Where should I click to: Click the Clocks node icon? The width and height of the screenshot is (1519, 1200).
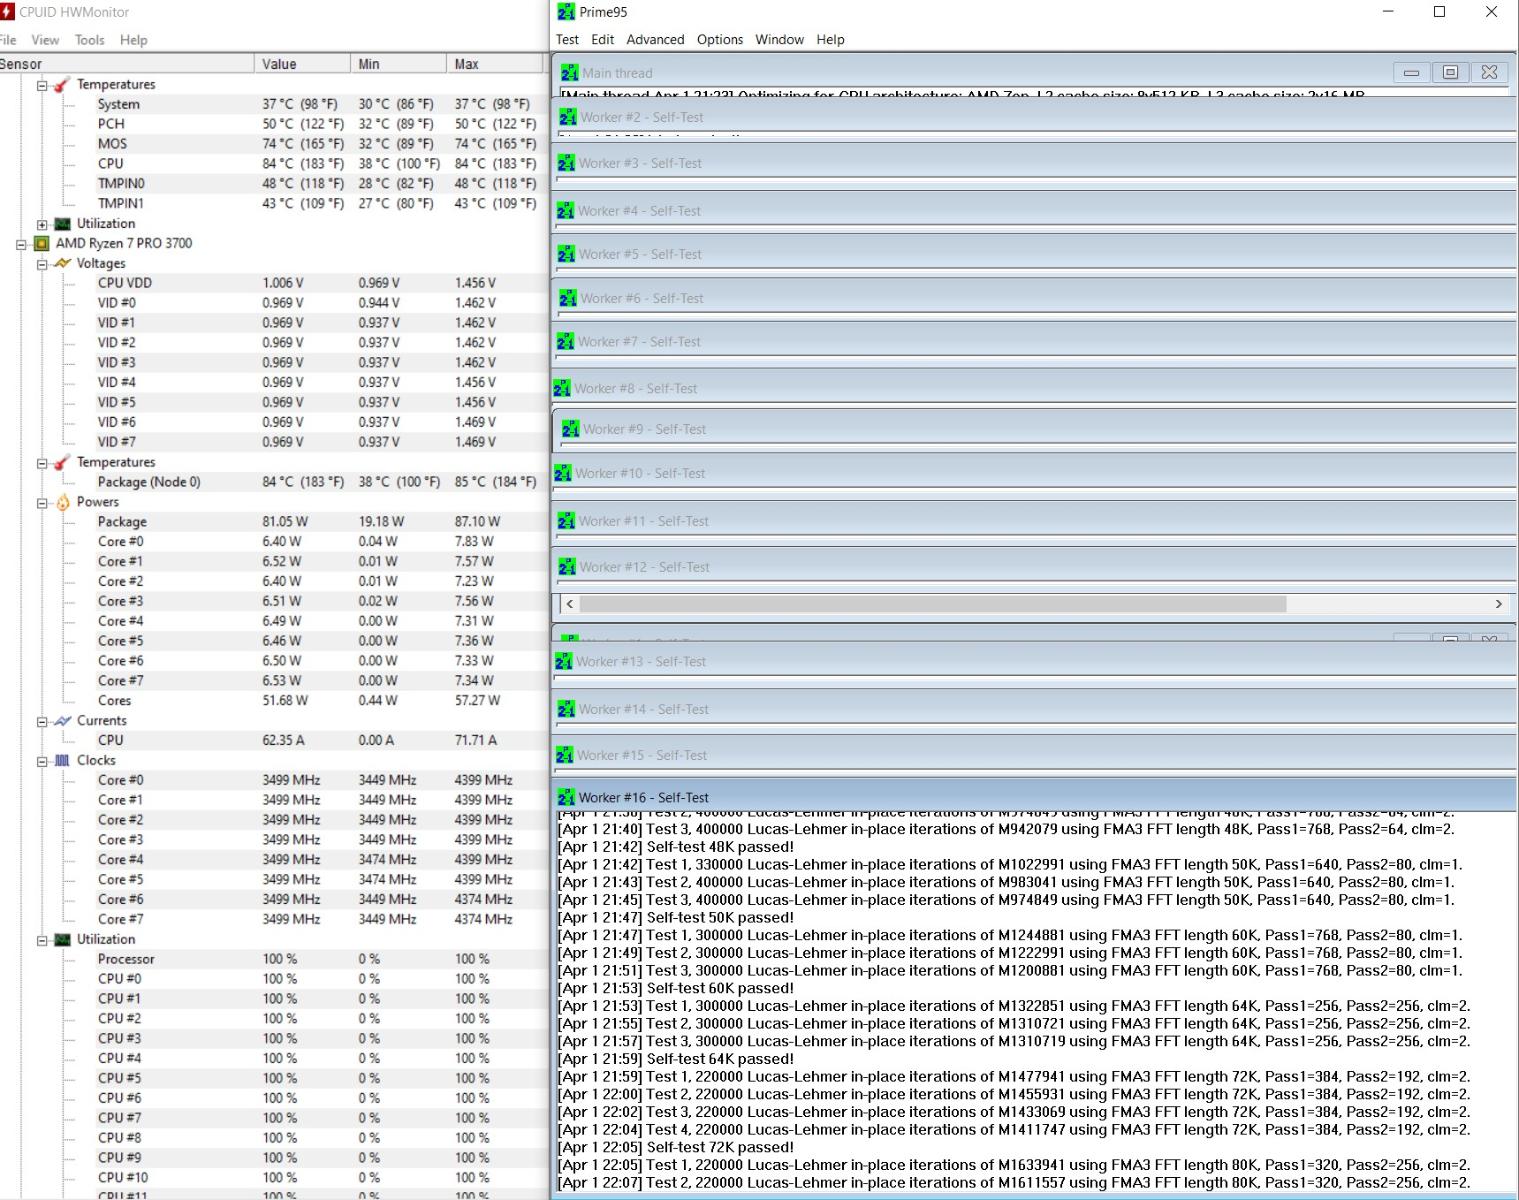pyautogui.click(x=62, y=760)
